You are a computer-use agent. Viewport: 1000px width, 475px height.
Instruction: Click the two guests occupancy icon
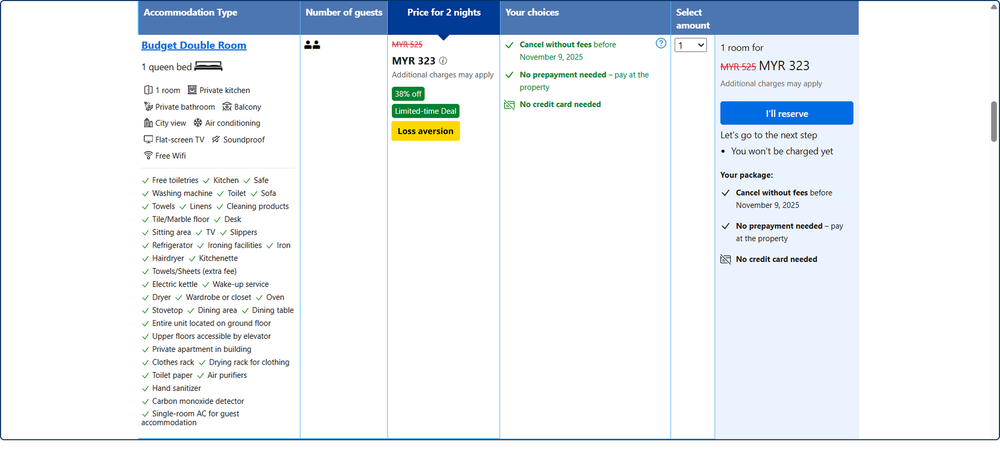pos(312,45)
